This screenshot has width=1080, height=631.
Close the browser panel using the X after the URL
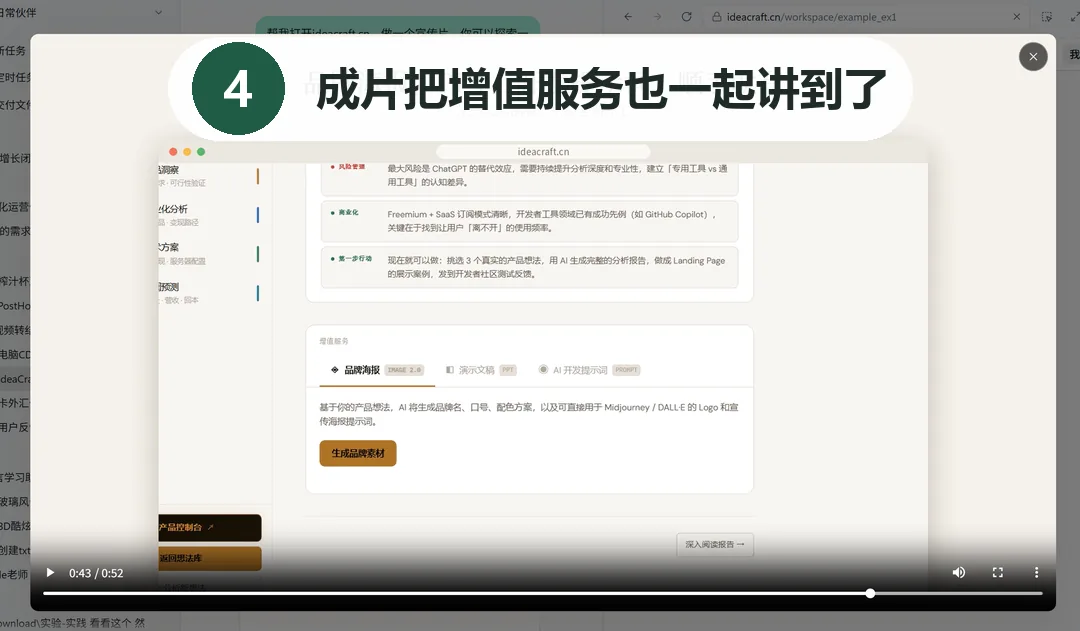point(1017,17)
